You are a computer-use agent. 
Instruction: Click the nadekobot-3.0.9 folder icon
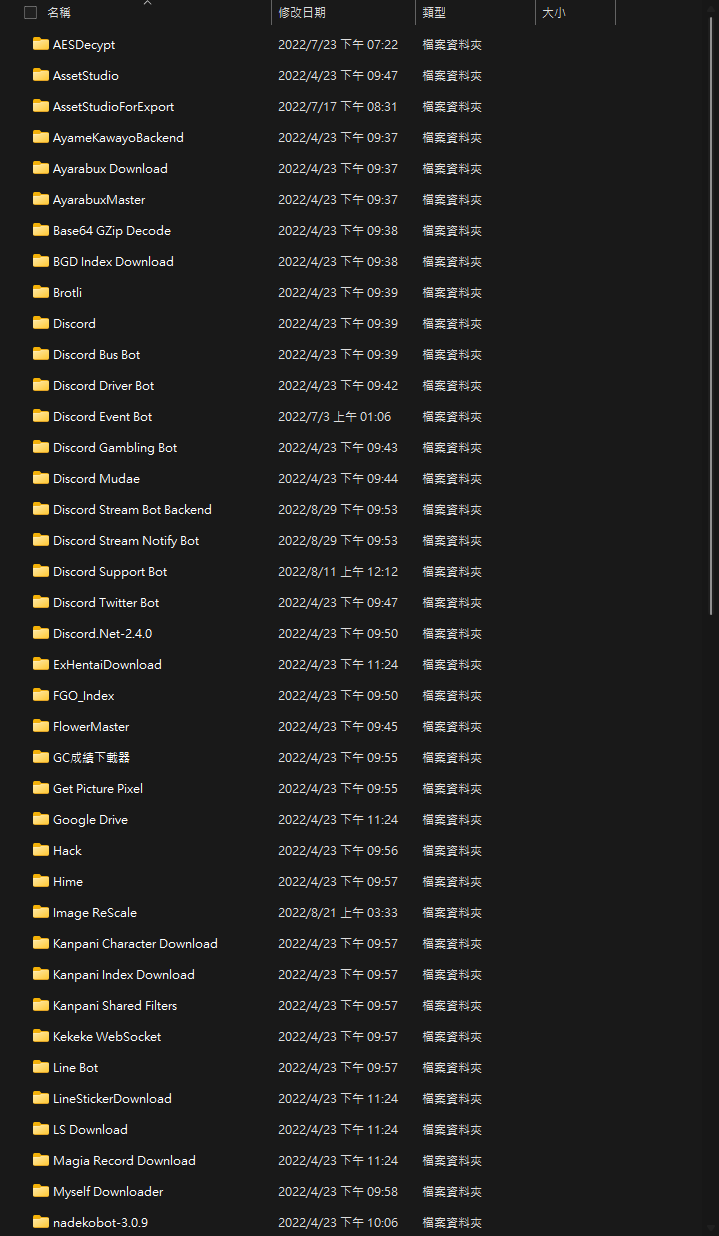point(40,1222)
